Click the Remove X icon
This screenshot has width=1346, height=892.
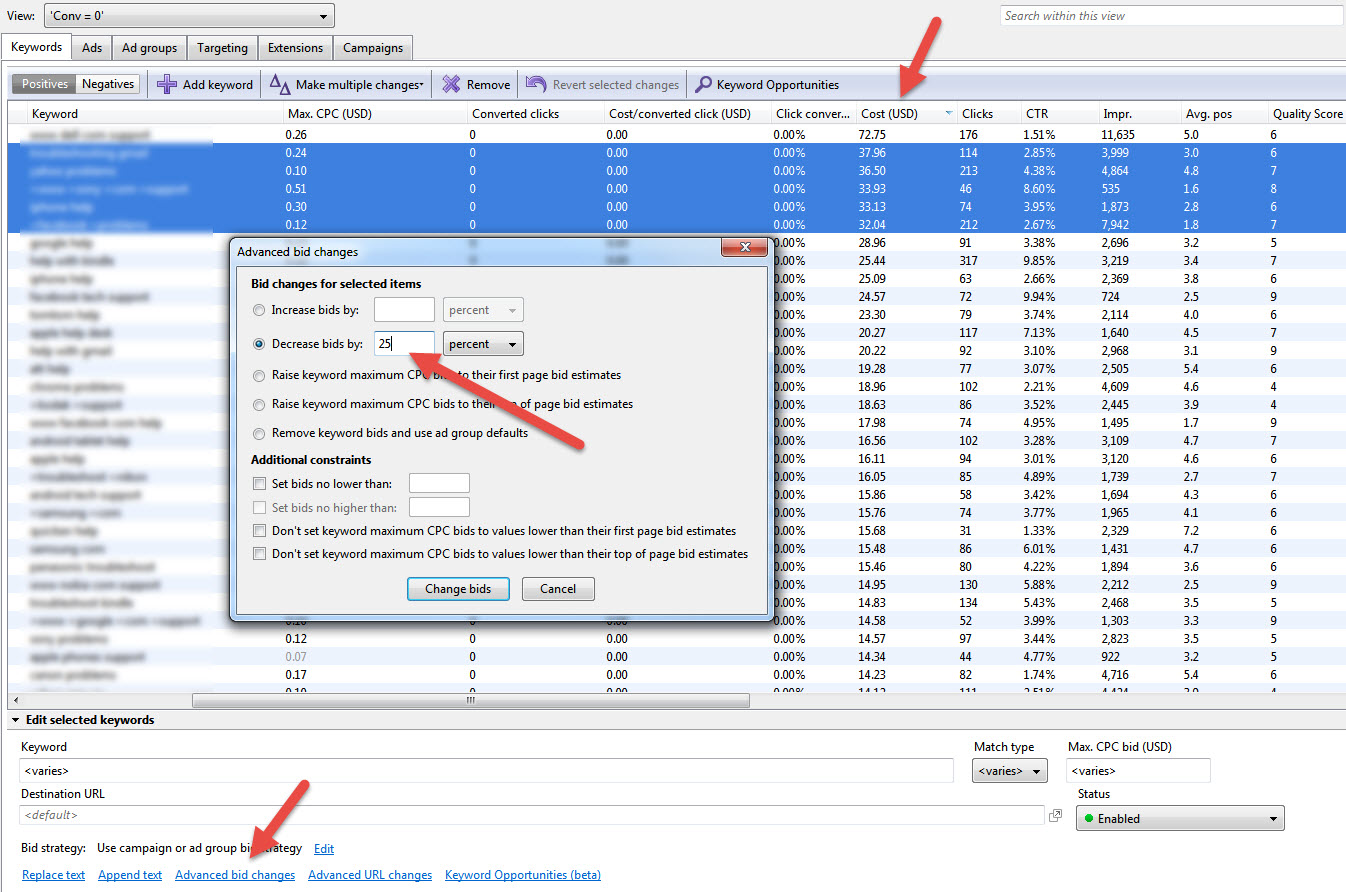tap(452, 85)
